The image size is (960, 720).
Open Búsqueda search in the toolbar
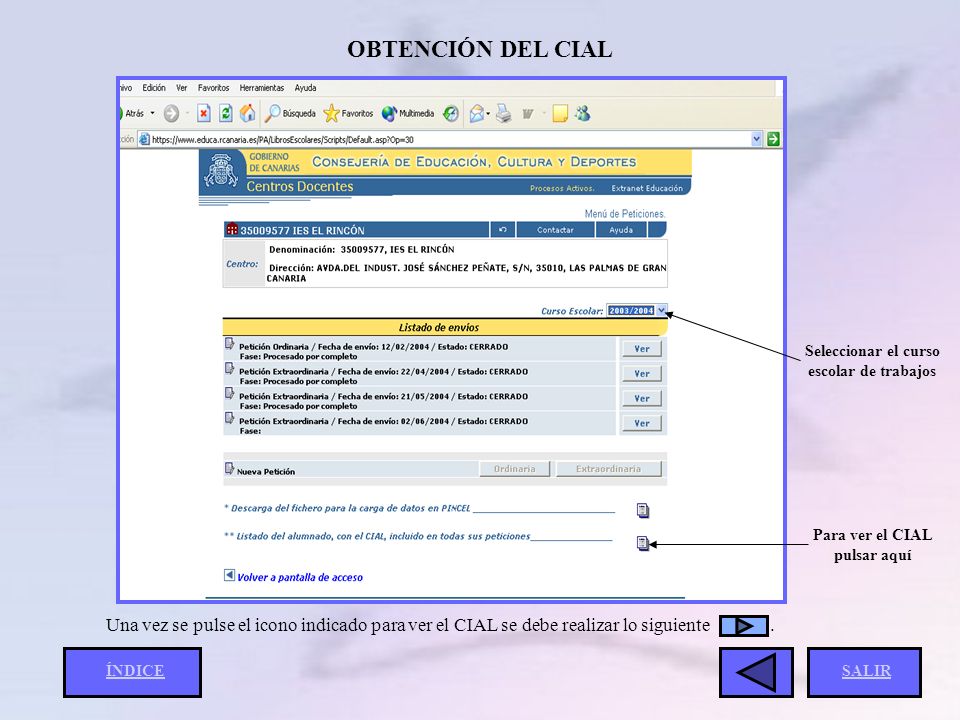[x=290, y=113]
